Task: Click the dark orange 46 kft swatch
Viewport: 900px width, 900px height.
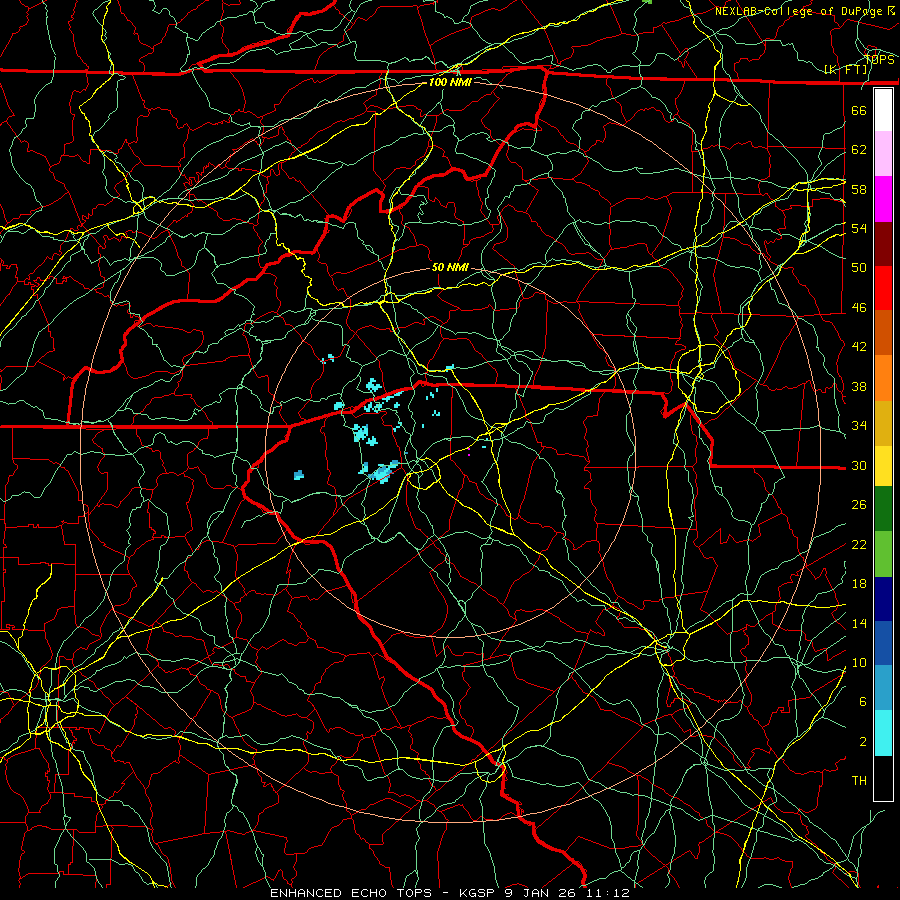Action: pos(883,332)
